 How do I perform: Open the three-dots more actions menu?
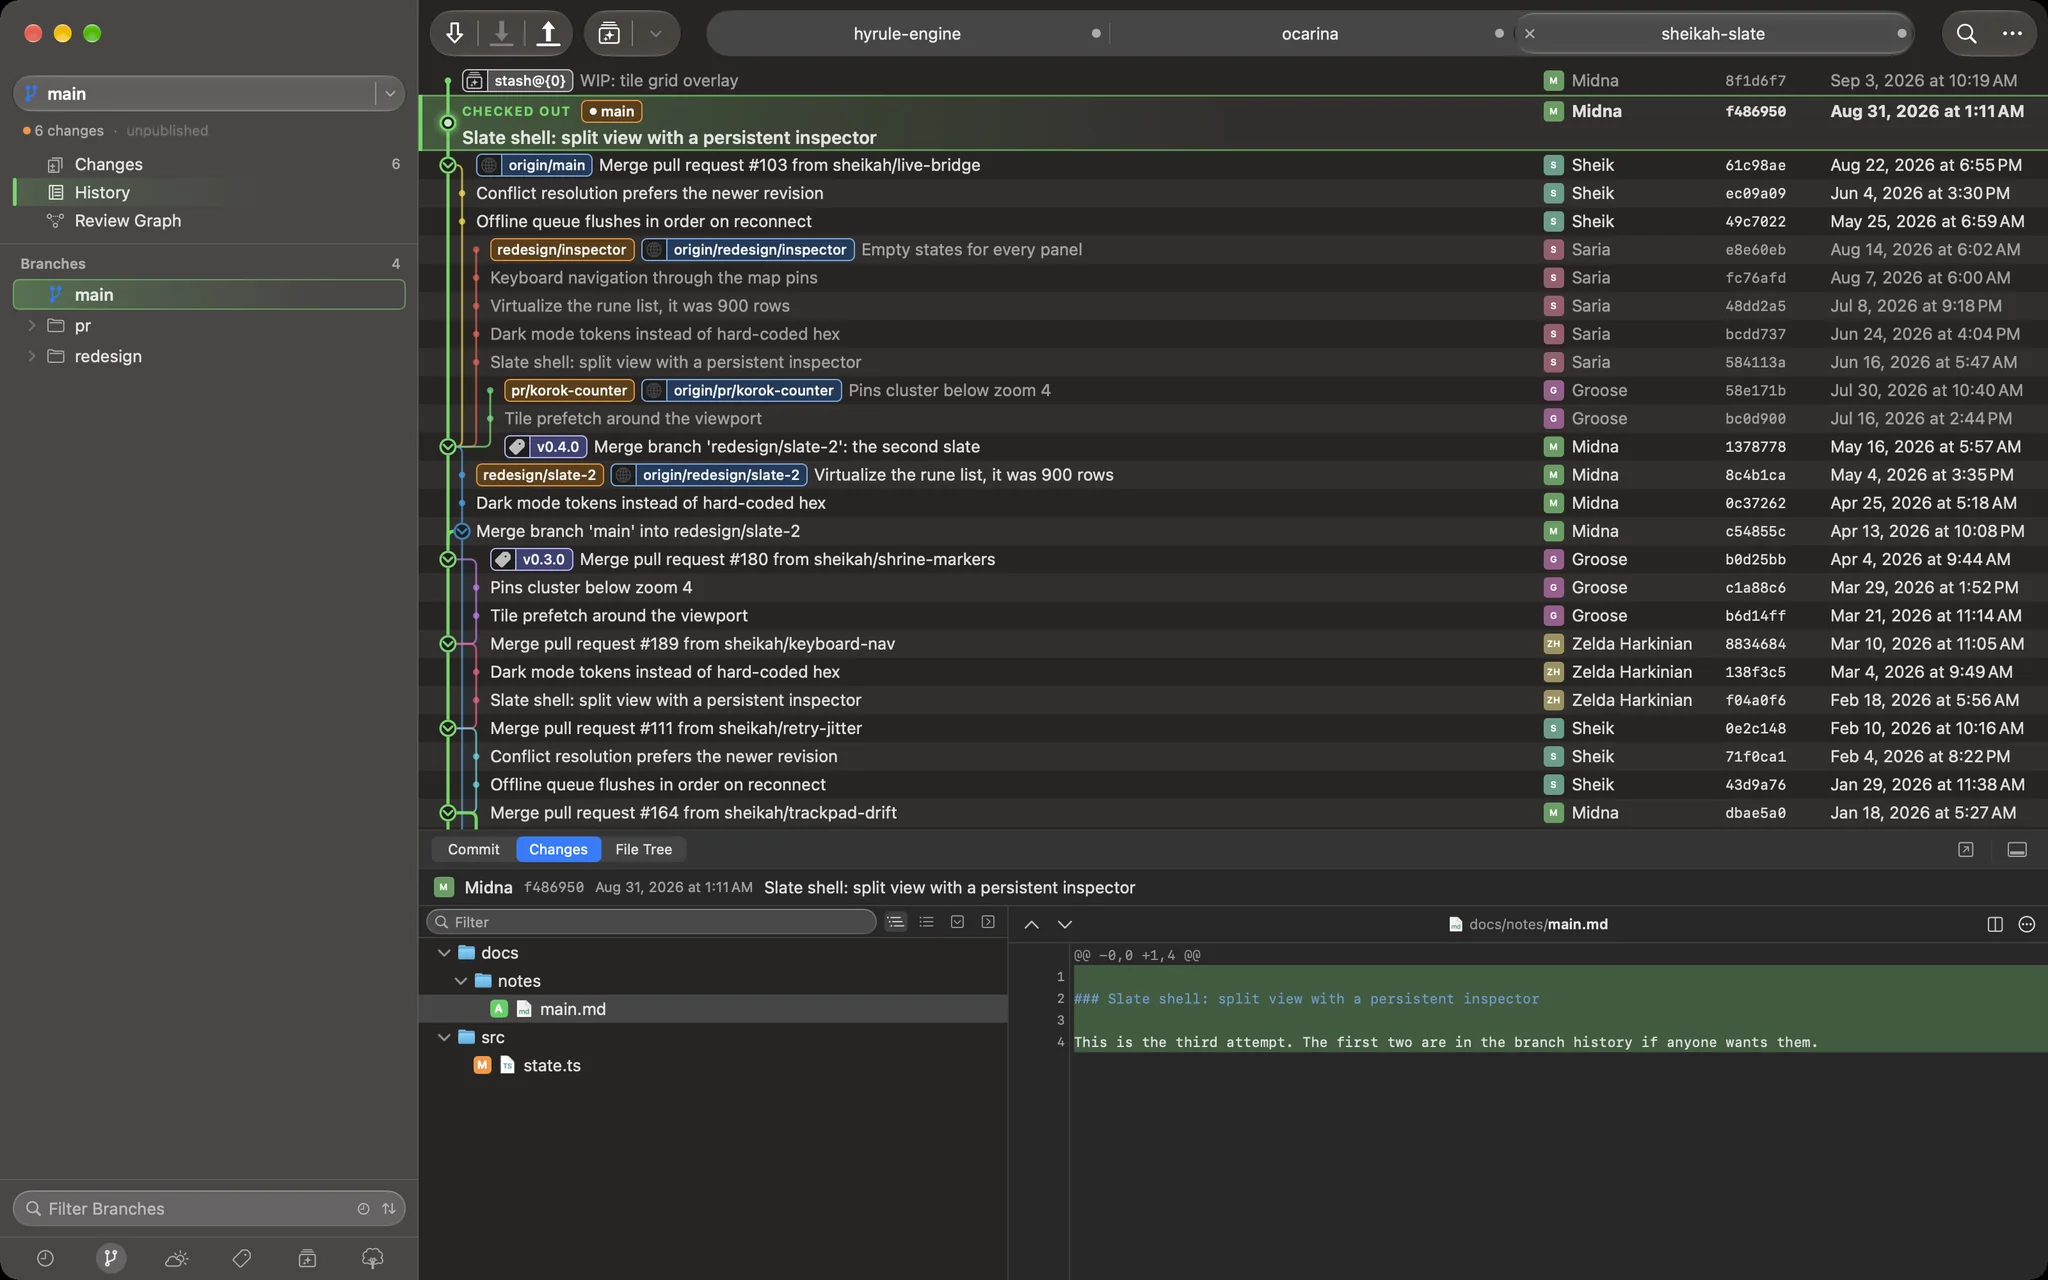click(2012, 33)
